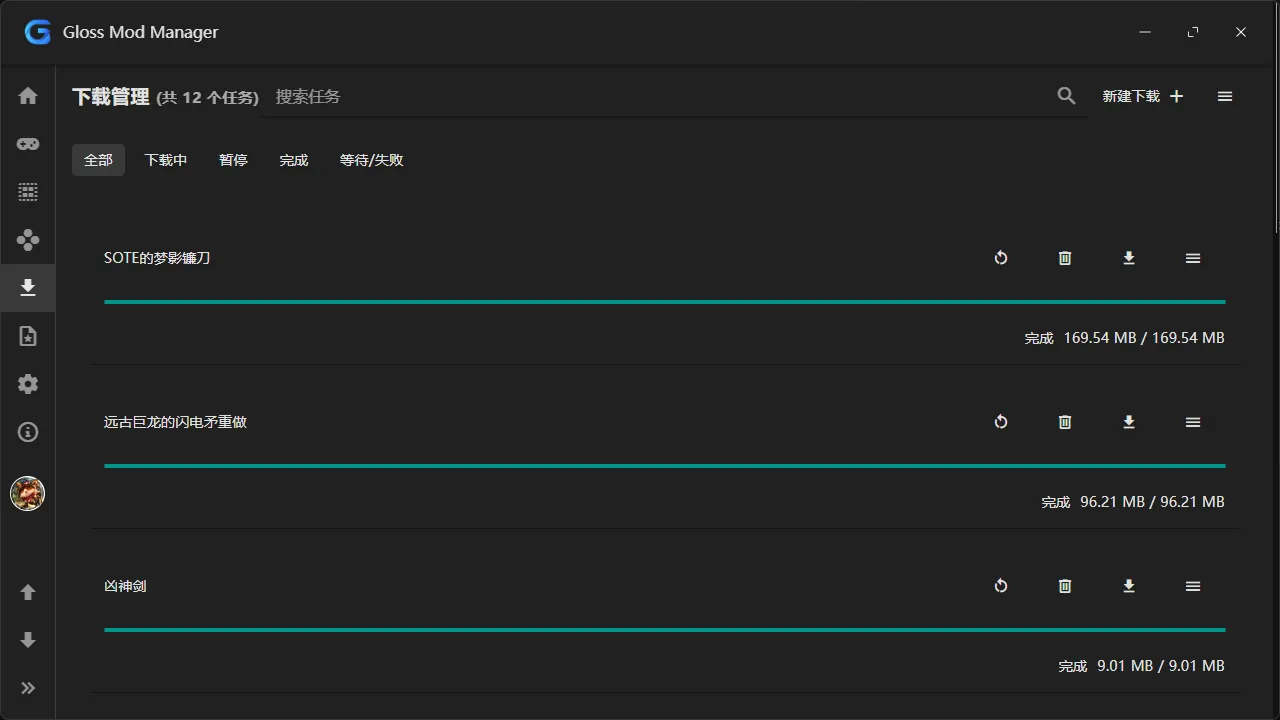This screenshot has width=1280, height=720.
Task: Collapse the sidebar with the chevron
Action: click(27, 687)
